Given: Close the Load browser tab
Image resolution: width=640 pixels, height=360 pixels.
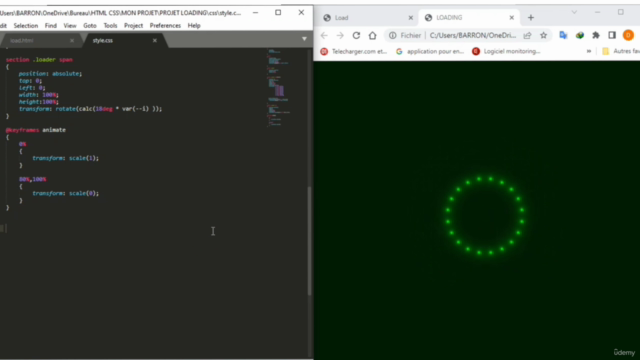Looking at the screenshot, I should coord(411,18).
